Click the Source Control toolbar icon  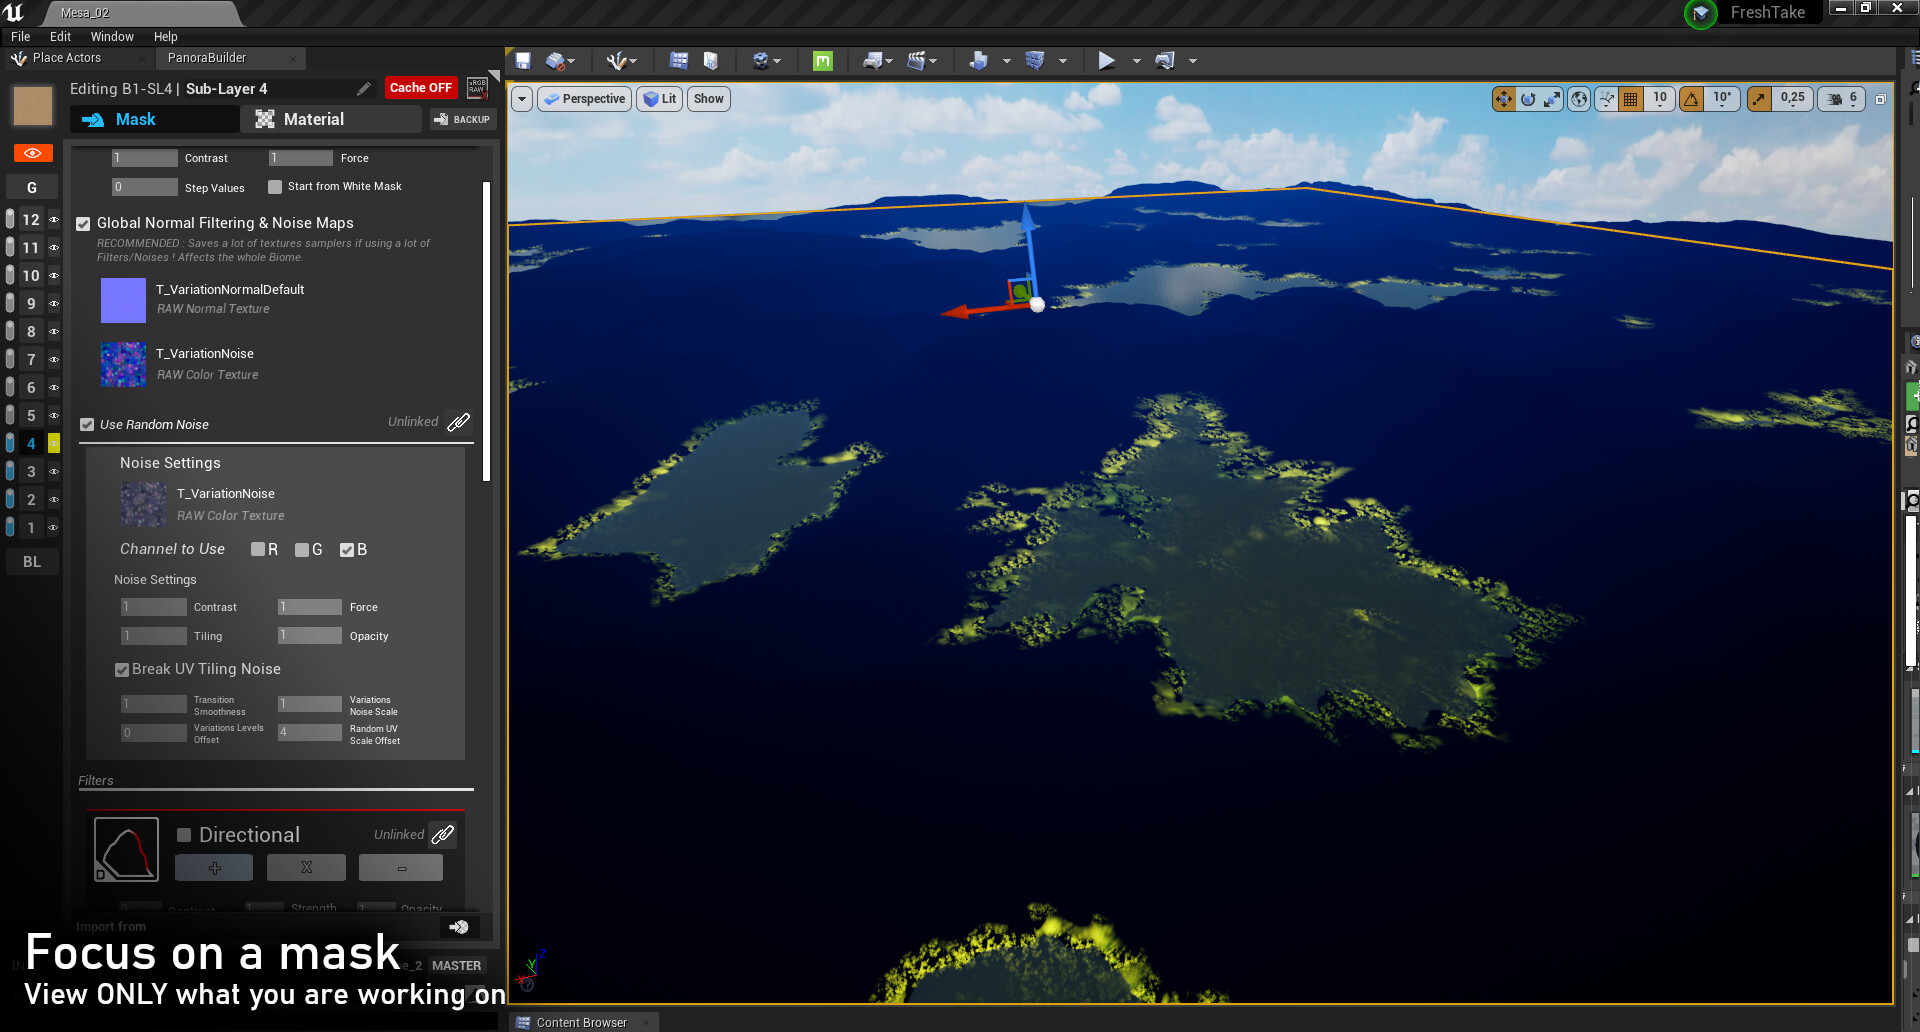pos(556,61)
